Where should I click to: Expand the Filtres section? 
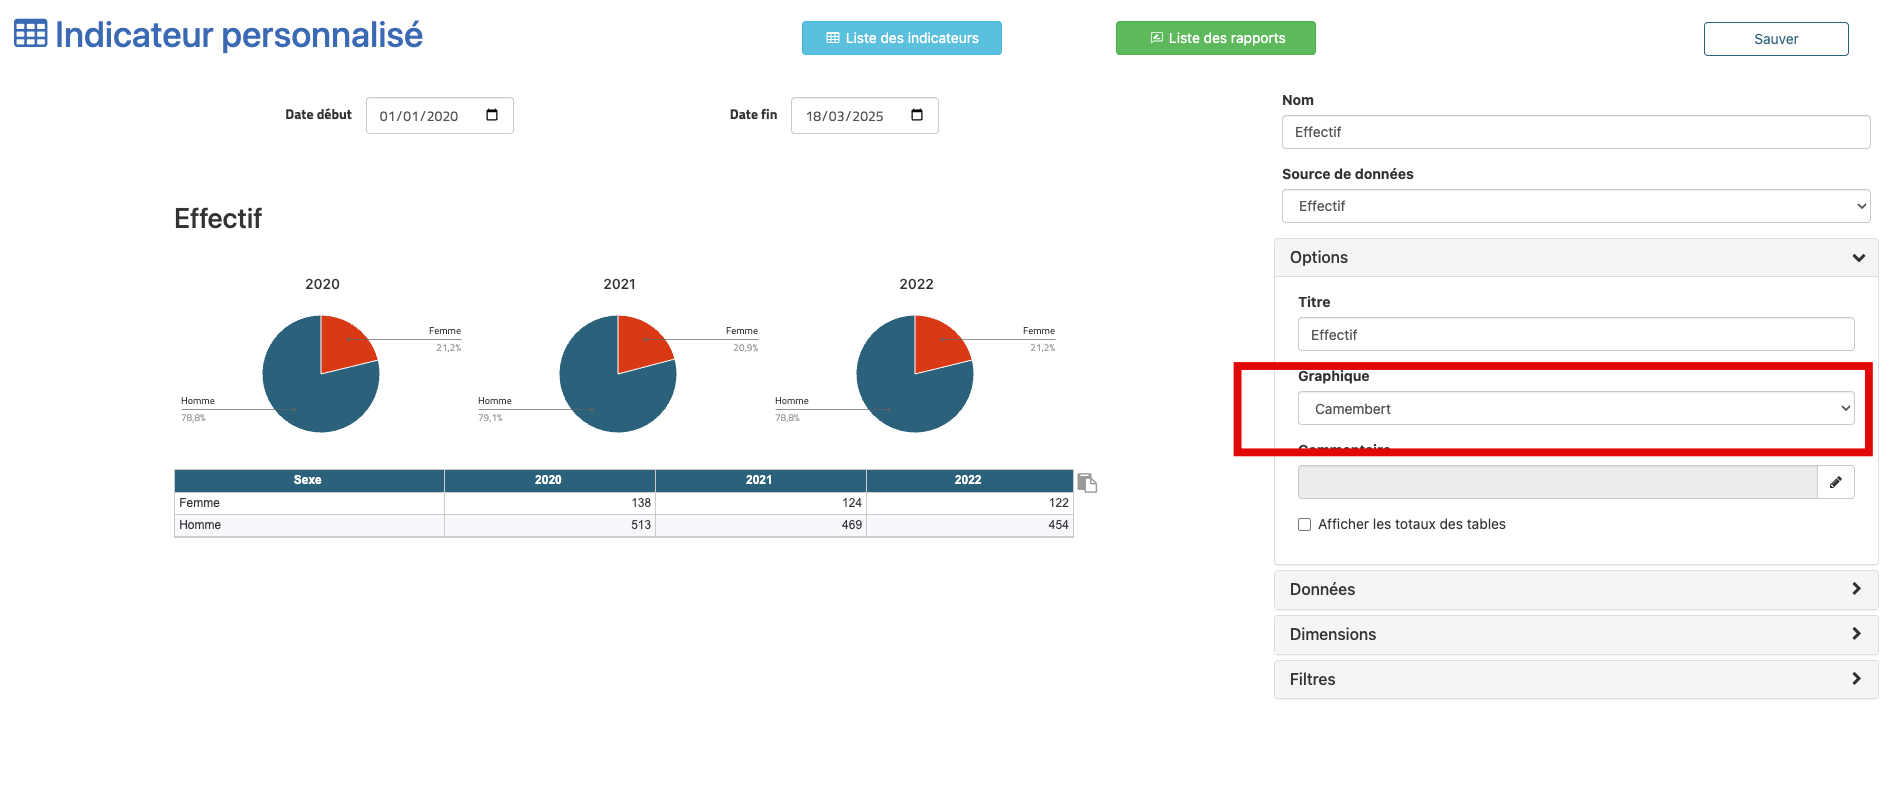coord(1576,679)
